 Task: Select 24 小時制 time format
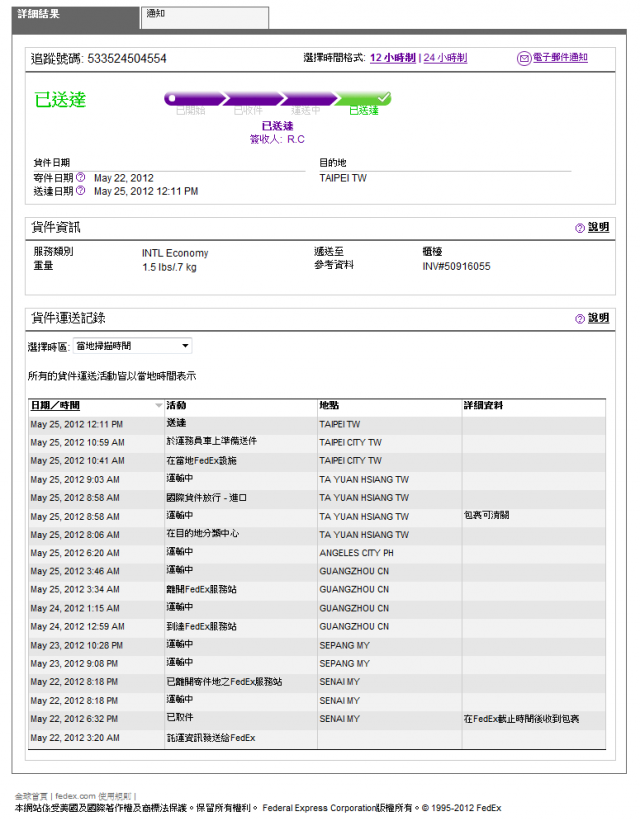pyautogui.click(x=445, y=58)
